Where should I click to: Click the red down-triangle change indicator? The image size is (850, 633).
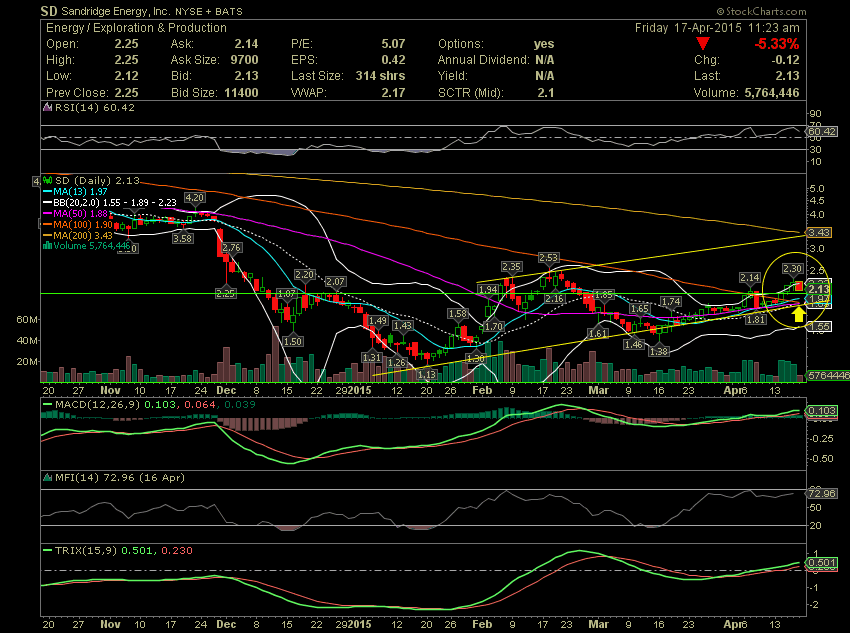click(703, 44)
